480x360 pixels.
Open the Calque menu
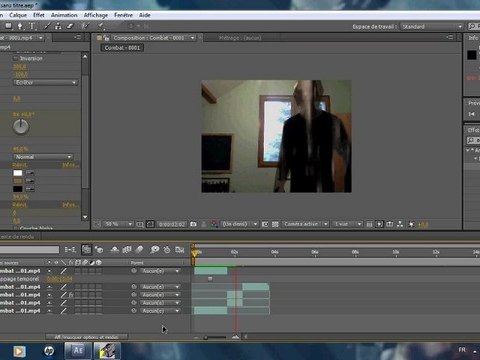click(x=18, y=15)
